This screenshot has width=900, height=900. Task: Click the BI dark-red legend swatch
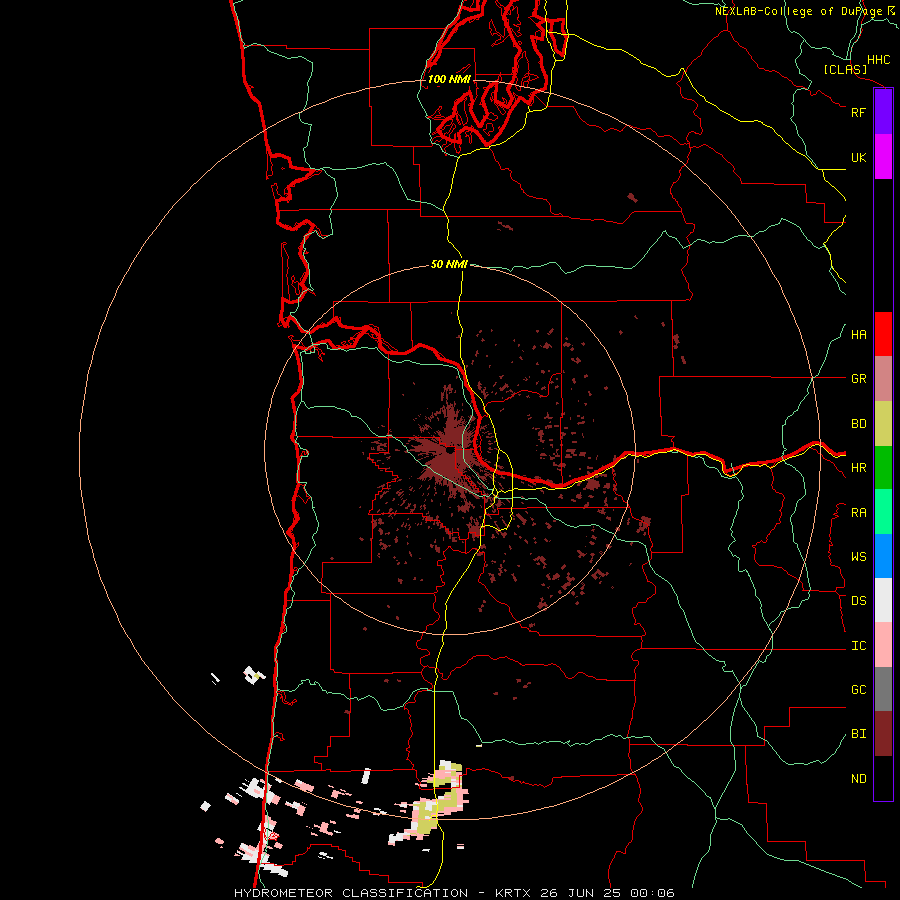pyautogui.click(x=883, y=734)
